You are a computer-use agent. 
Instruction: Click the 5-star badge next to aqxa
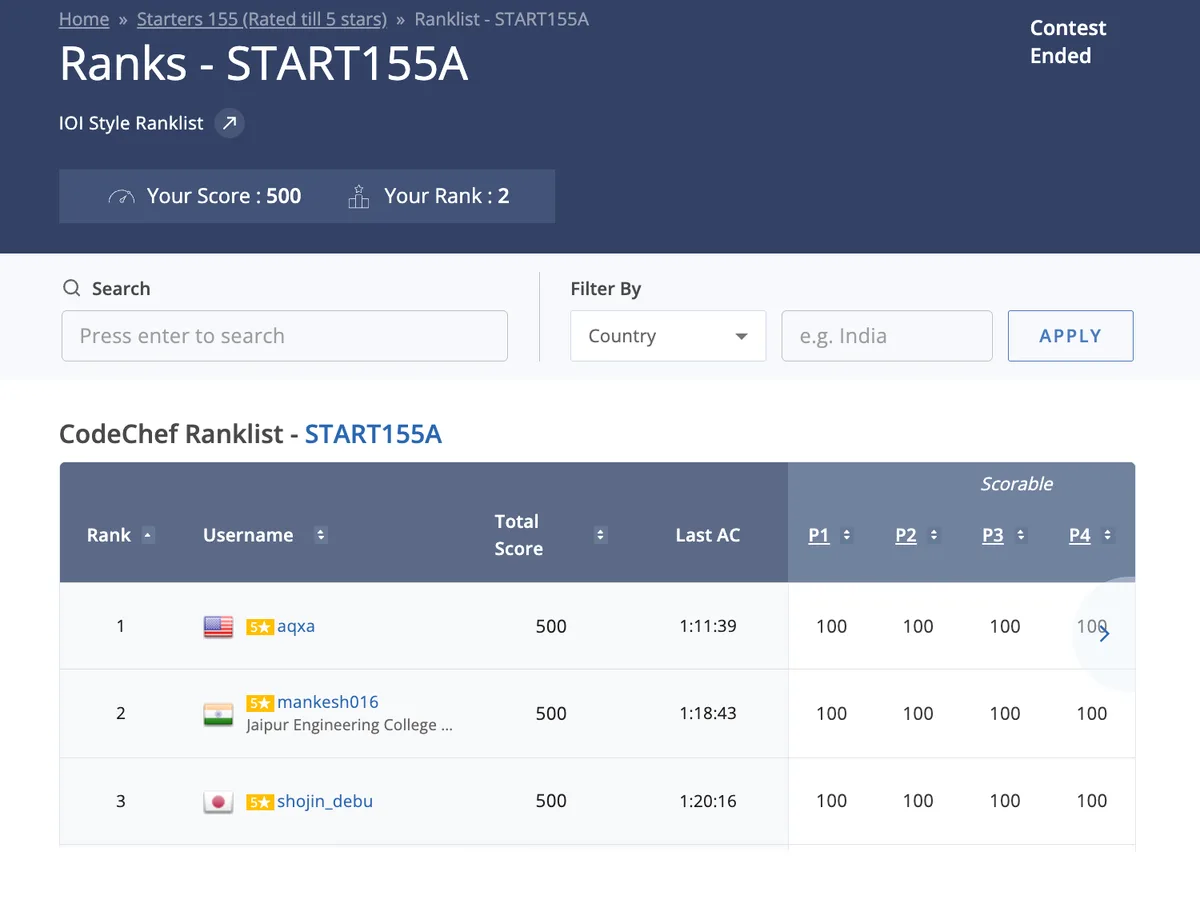point(260,627)
